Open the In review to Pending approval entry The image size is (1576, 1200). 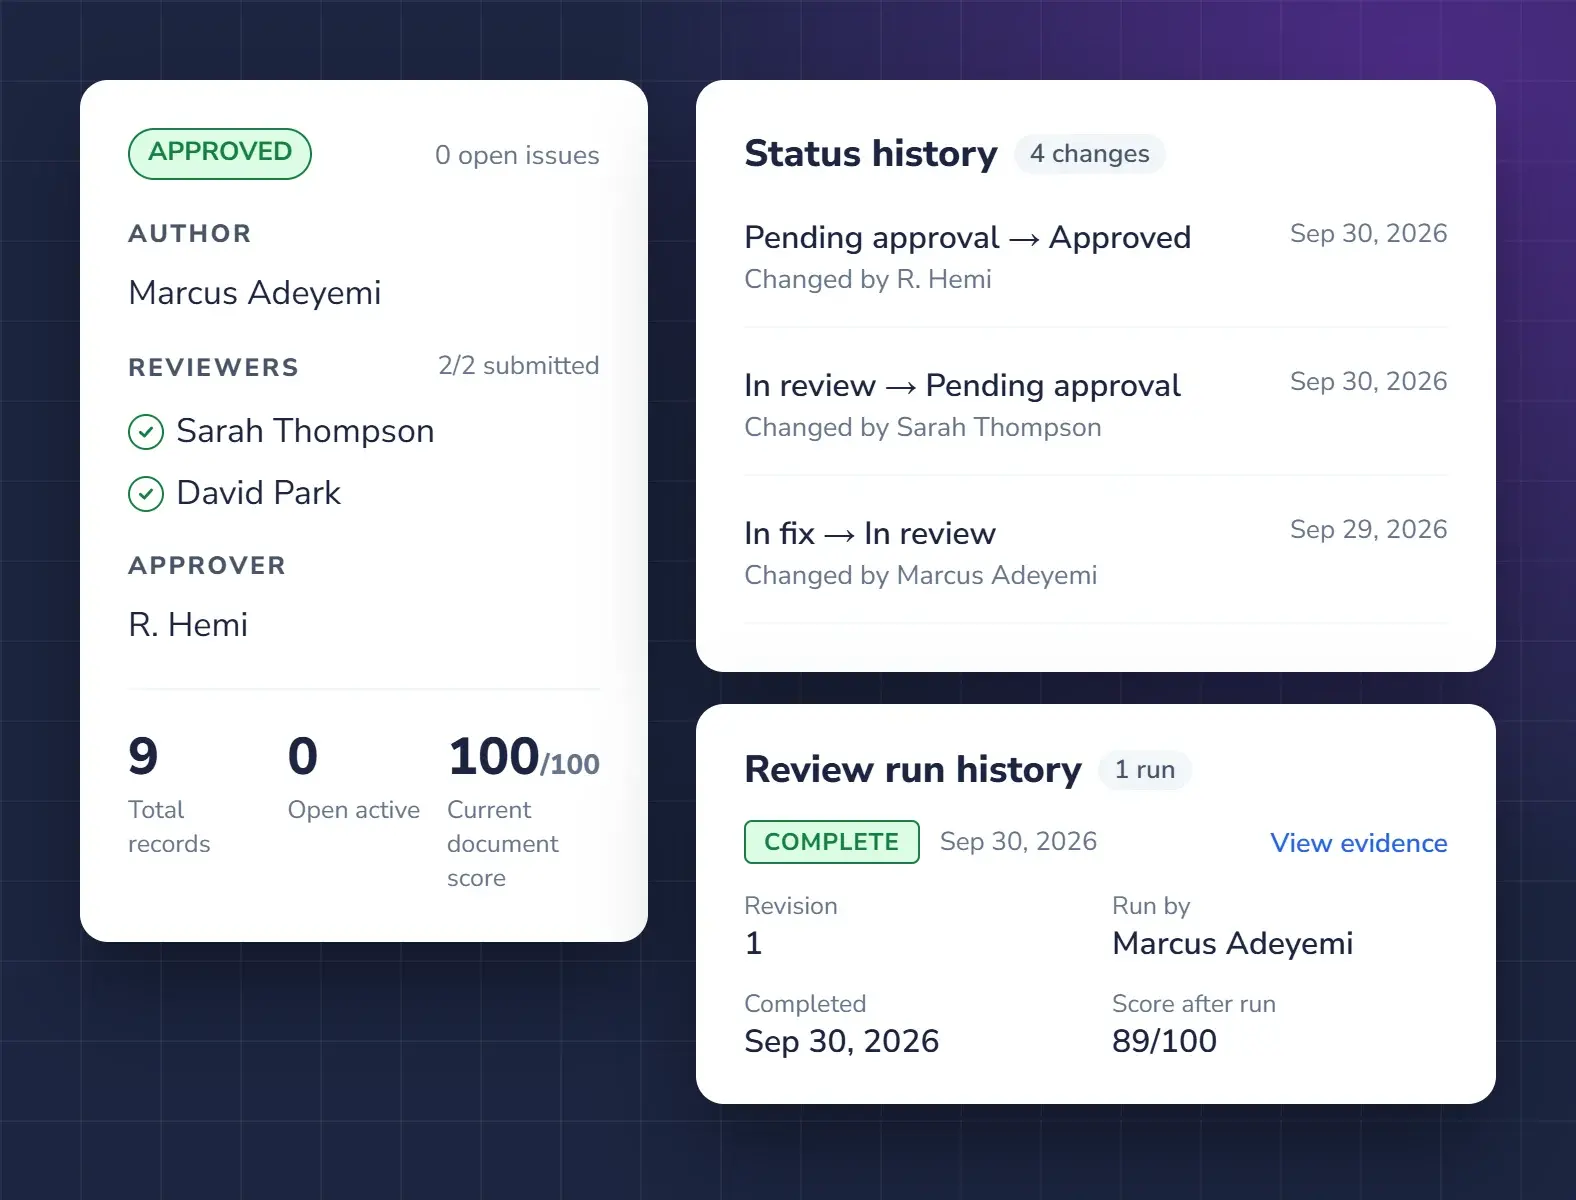[1096, 405]
